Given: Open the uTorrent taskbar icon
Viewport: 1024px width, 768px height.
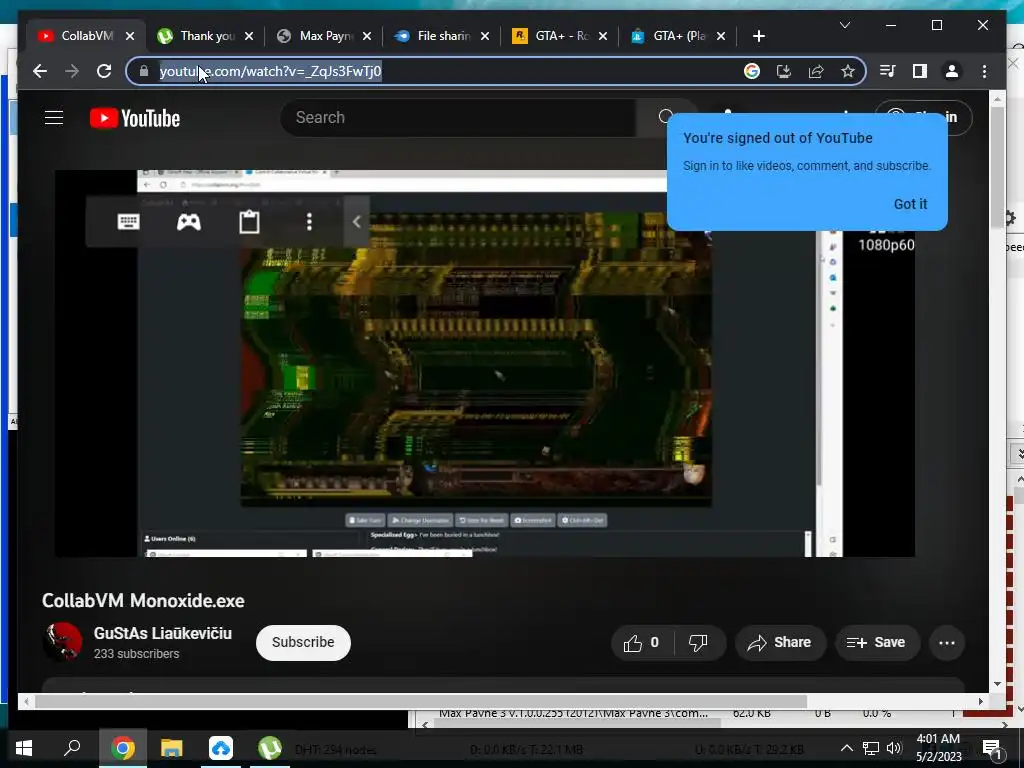Looking at the screenshot, I should click(270, 748).
